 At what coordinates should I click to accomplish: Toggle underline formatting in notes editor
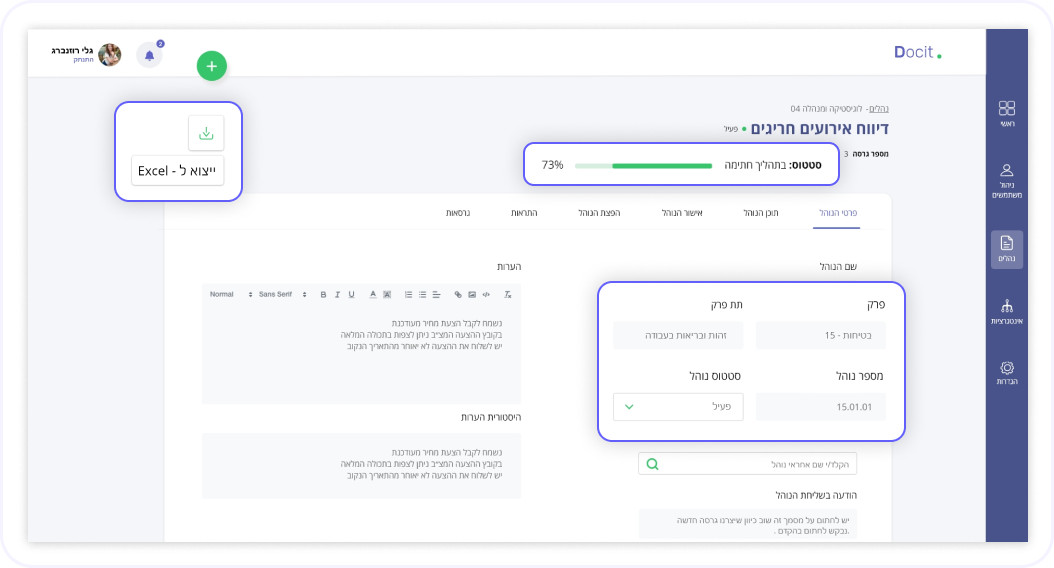pos(351,295)
